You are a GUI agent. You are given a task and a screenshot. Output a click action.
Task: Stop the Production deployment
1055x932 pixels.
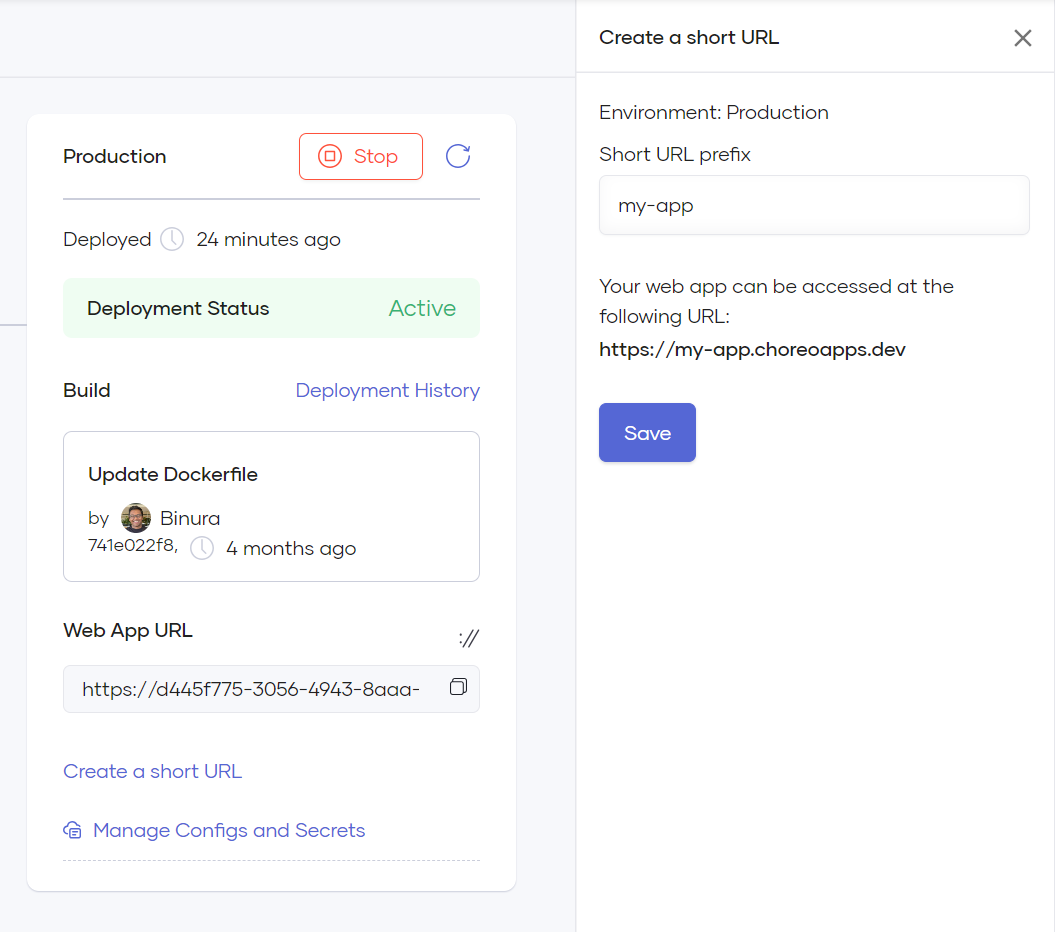361,156
